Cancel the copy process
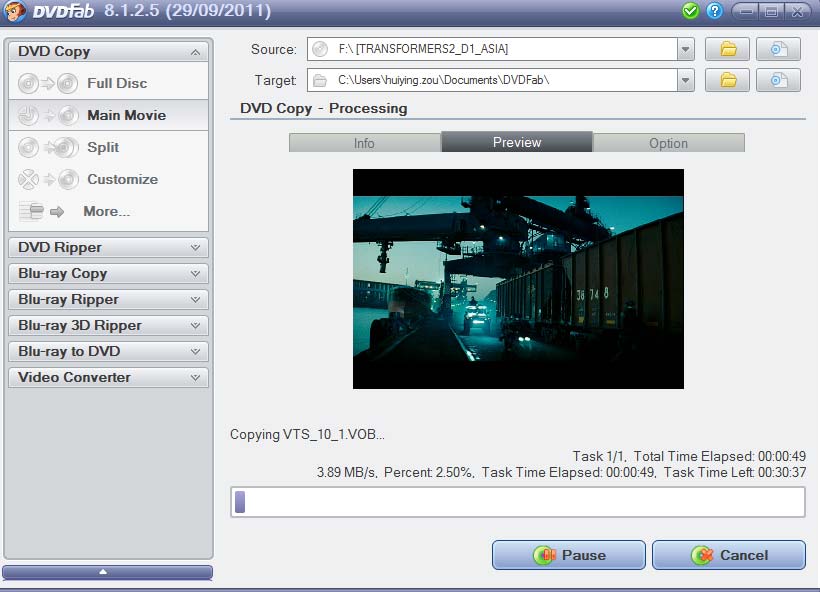This screenshot has height=592, width=820. tap(728, 555)
